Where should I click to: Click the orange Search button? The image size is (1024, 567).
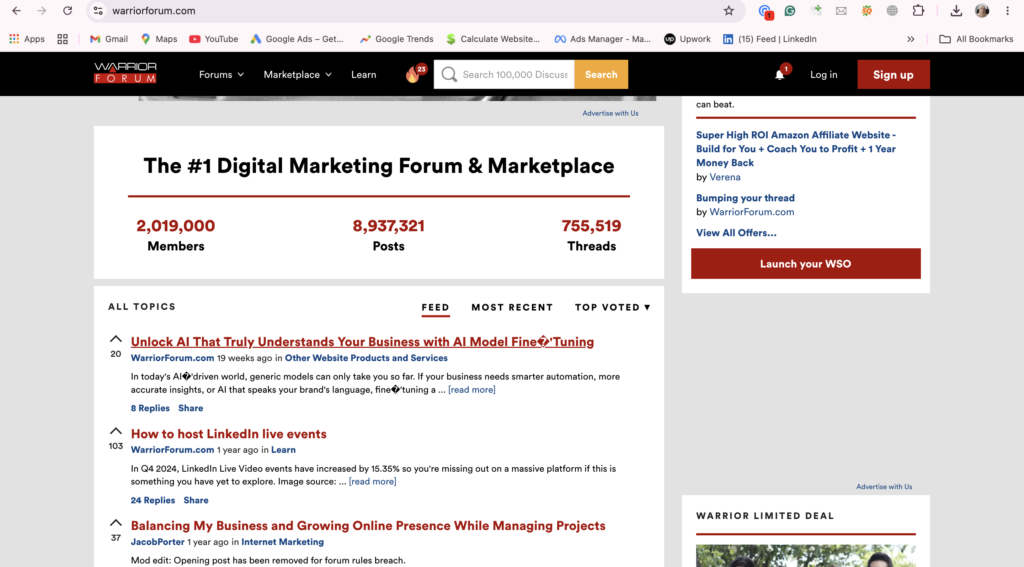(601, 74)
